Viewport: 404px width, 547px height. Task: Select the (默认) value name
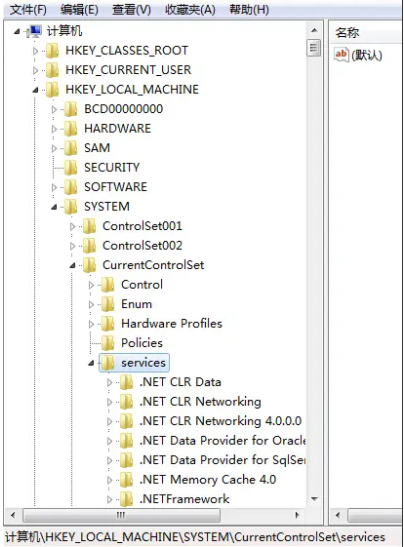(367, 56)
